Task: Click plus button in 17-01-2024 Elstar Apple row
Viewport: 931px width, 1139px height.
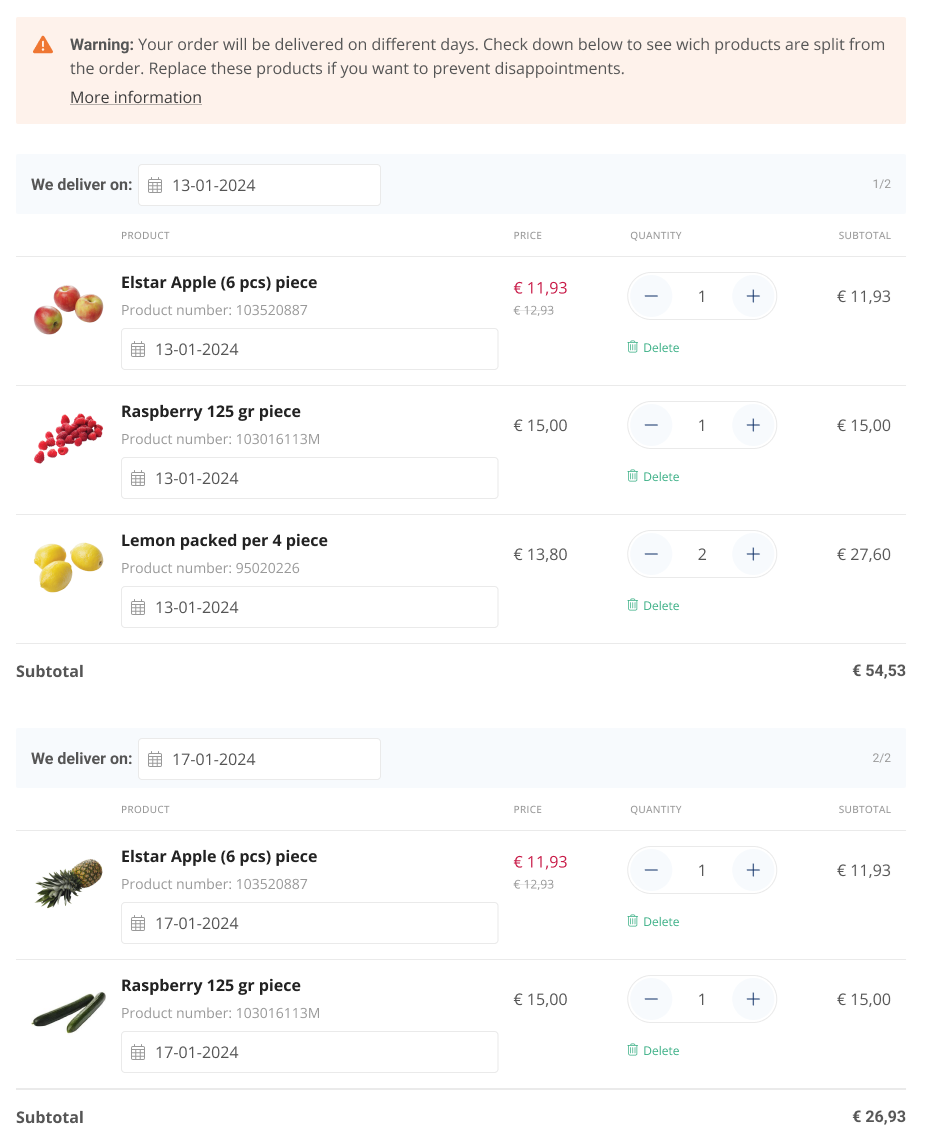Action: [x=753, y=870]
